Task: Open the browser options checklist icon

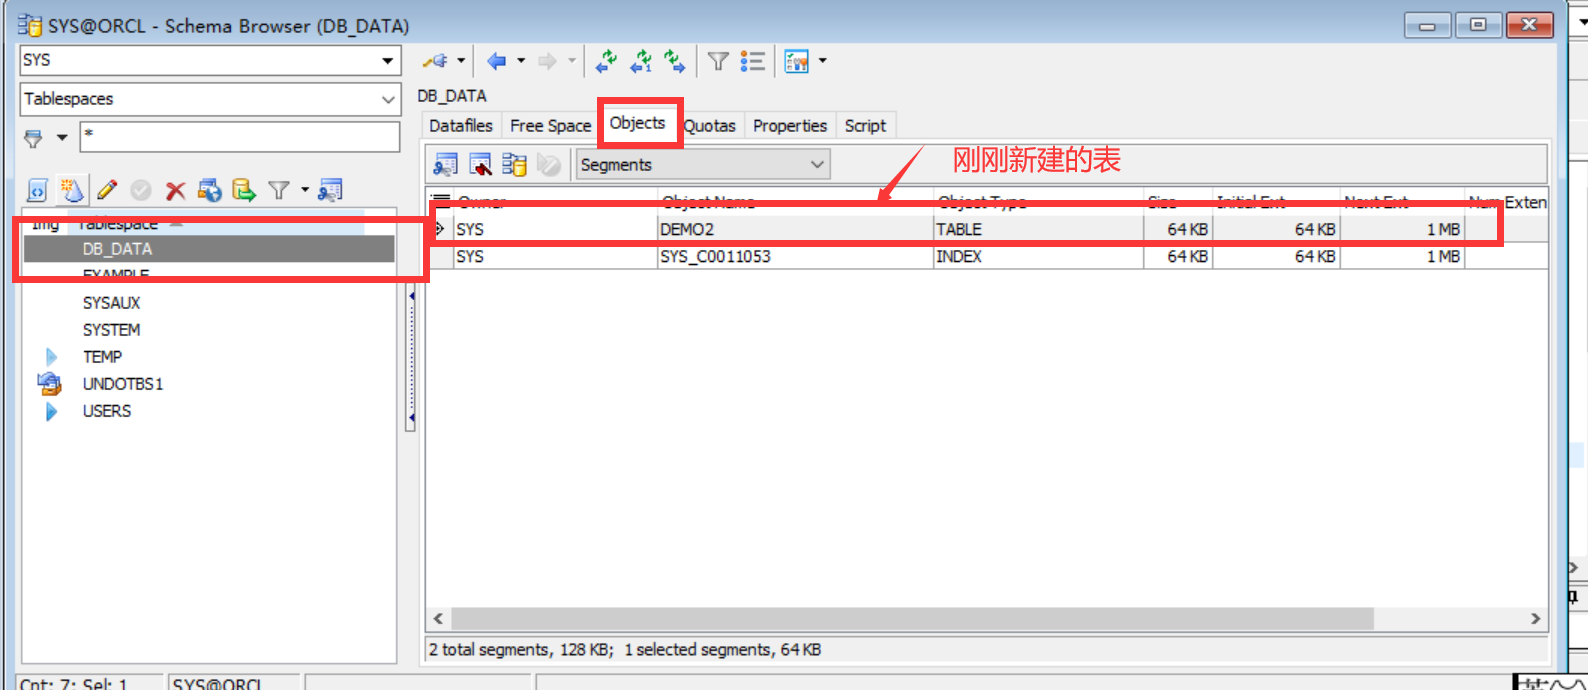Action: (797, 61)
